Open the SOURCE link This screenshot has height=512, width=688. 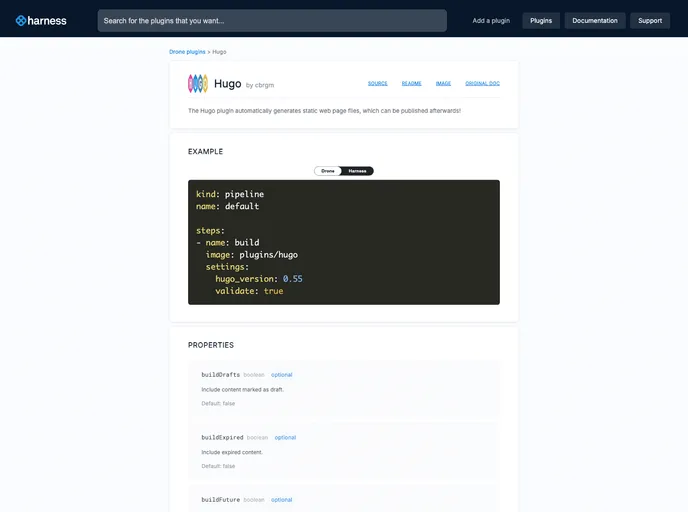point(377,83)
